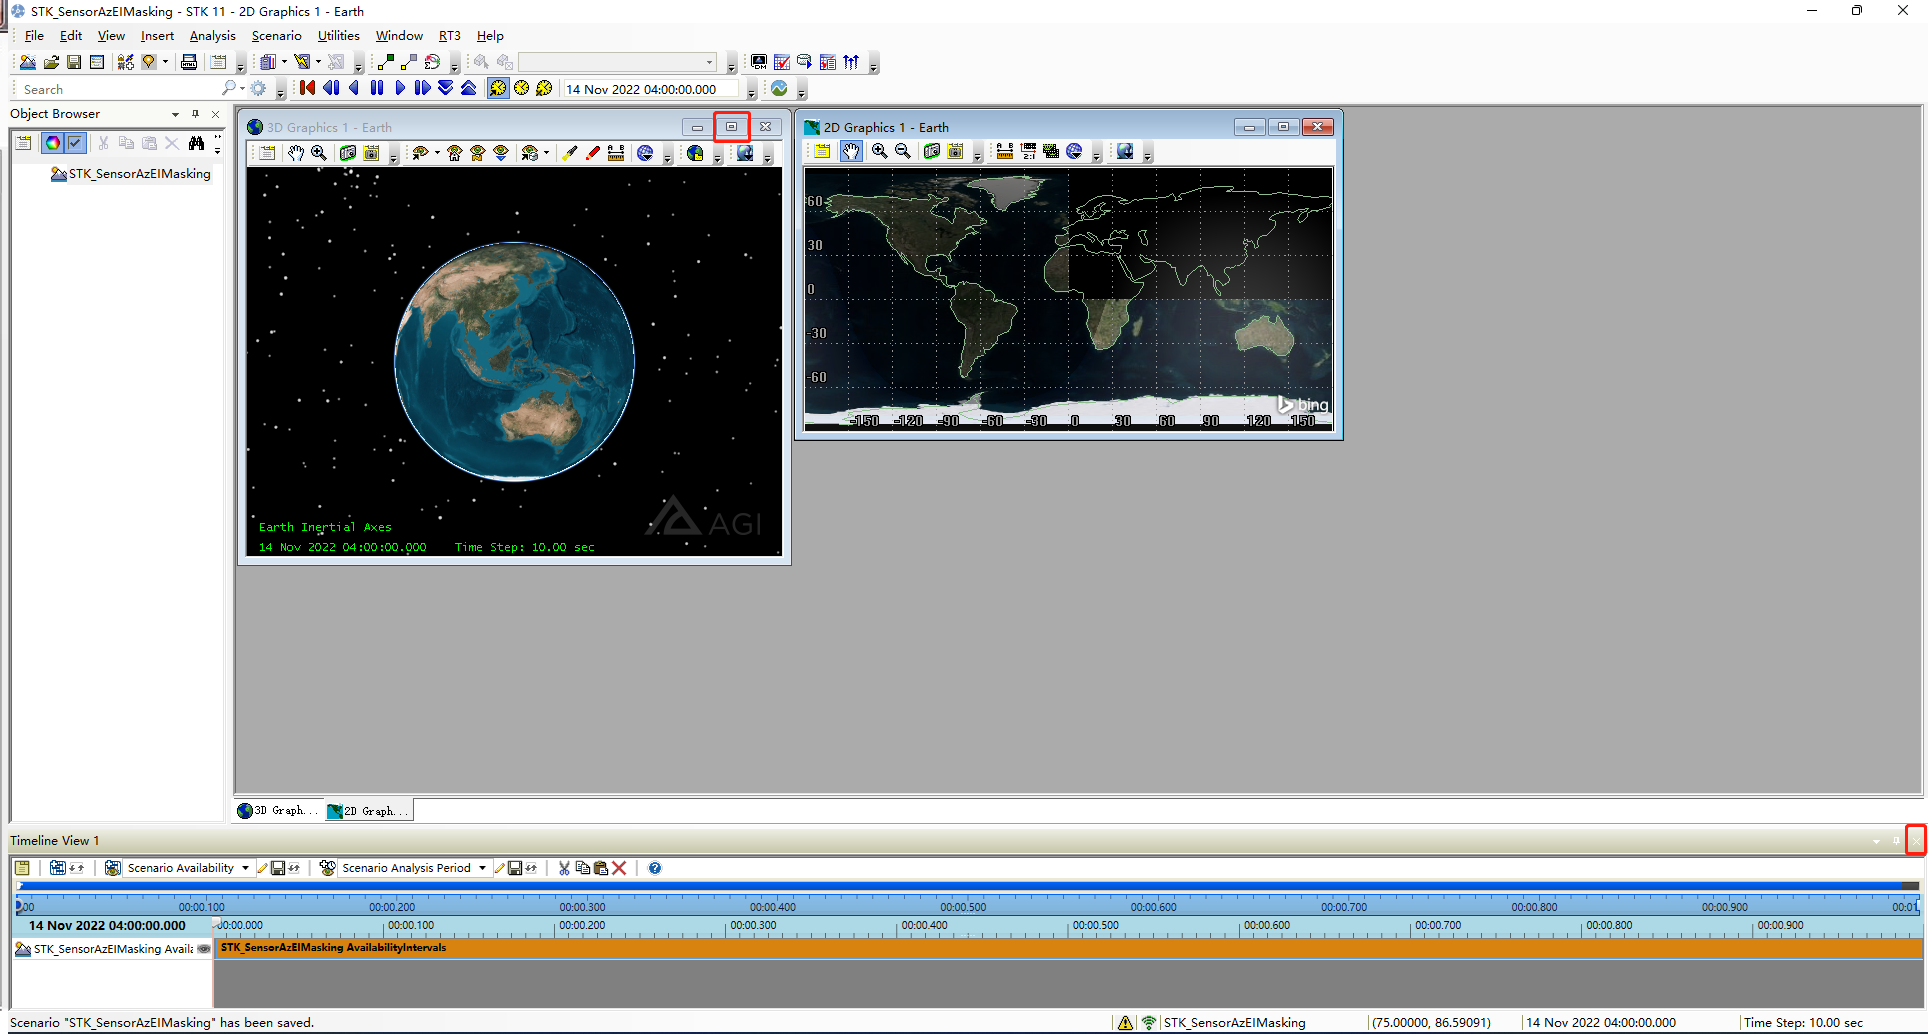Screen dimensions: 1928x1034
Task: Open the Analysis menu
Action: (x=212, y=36)
